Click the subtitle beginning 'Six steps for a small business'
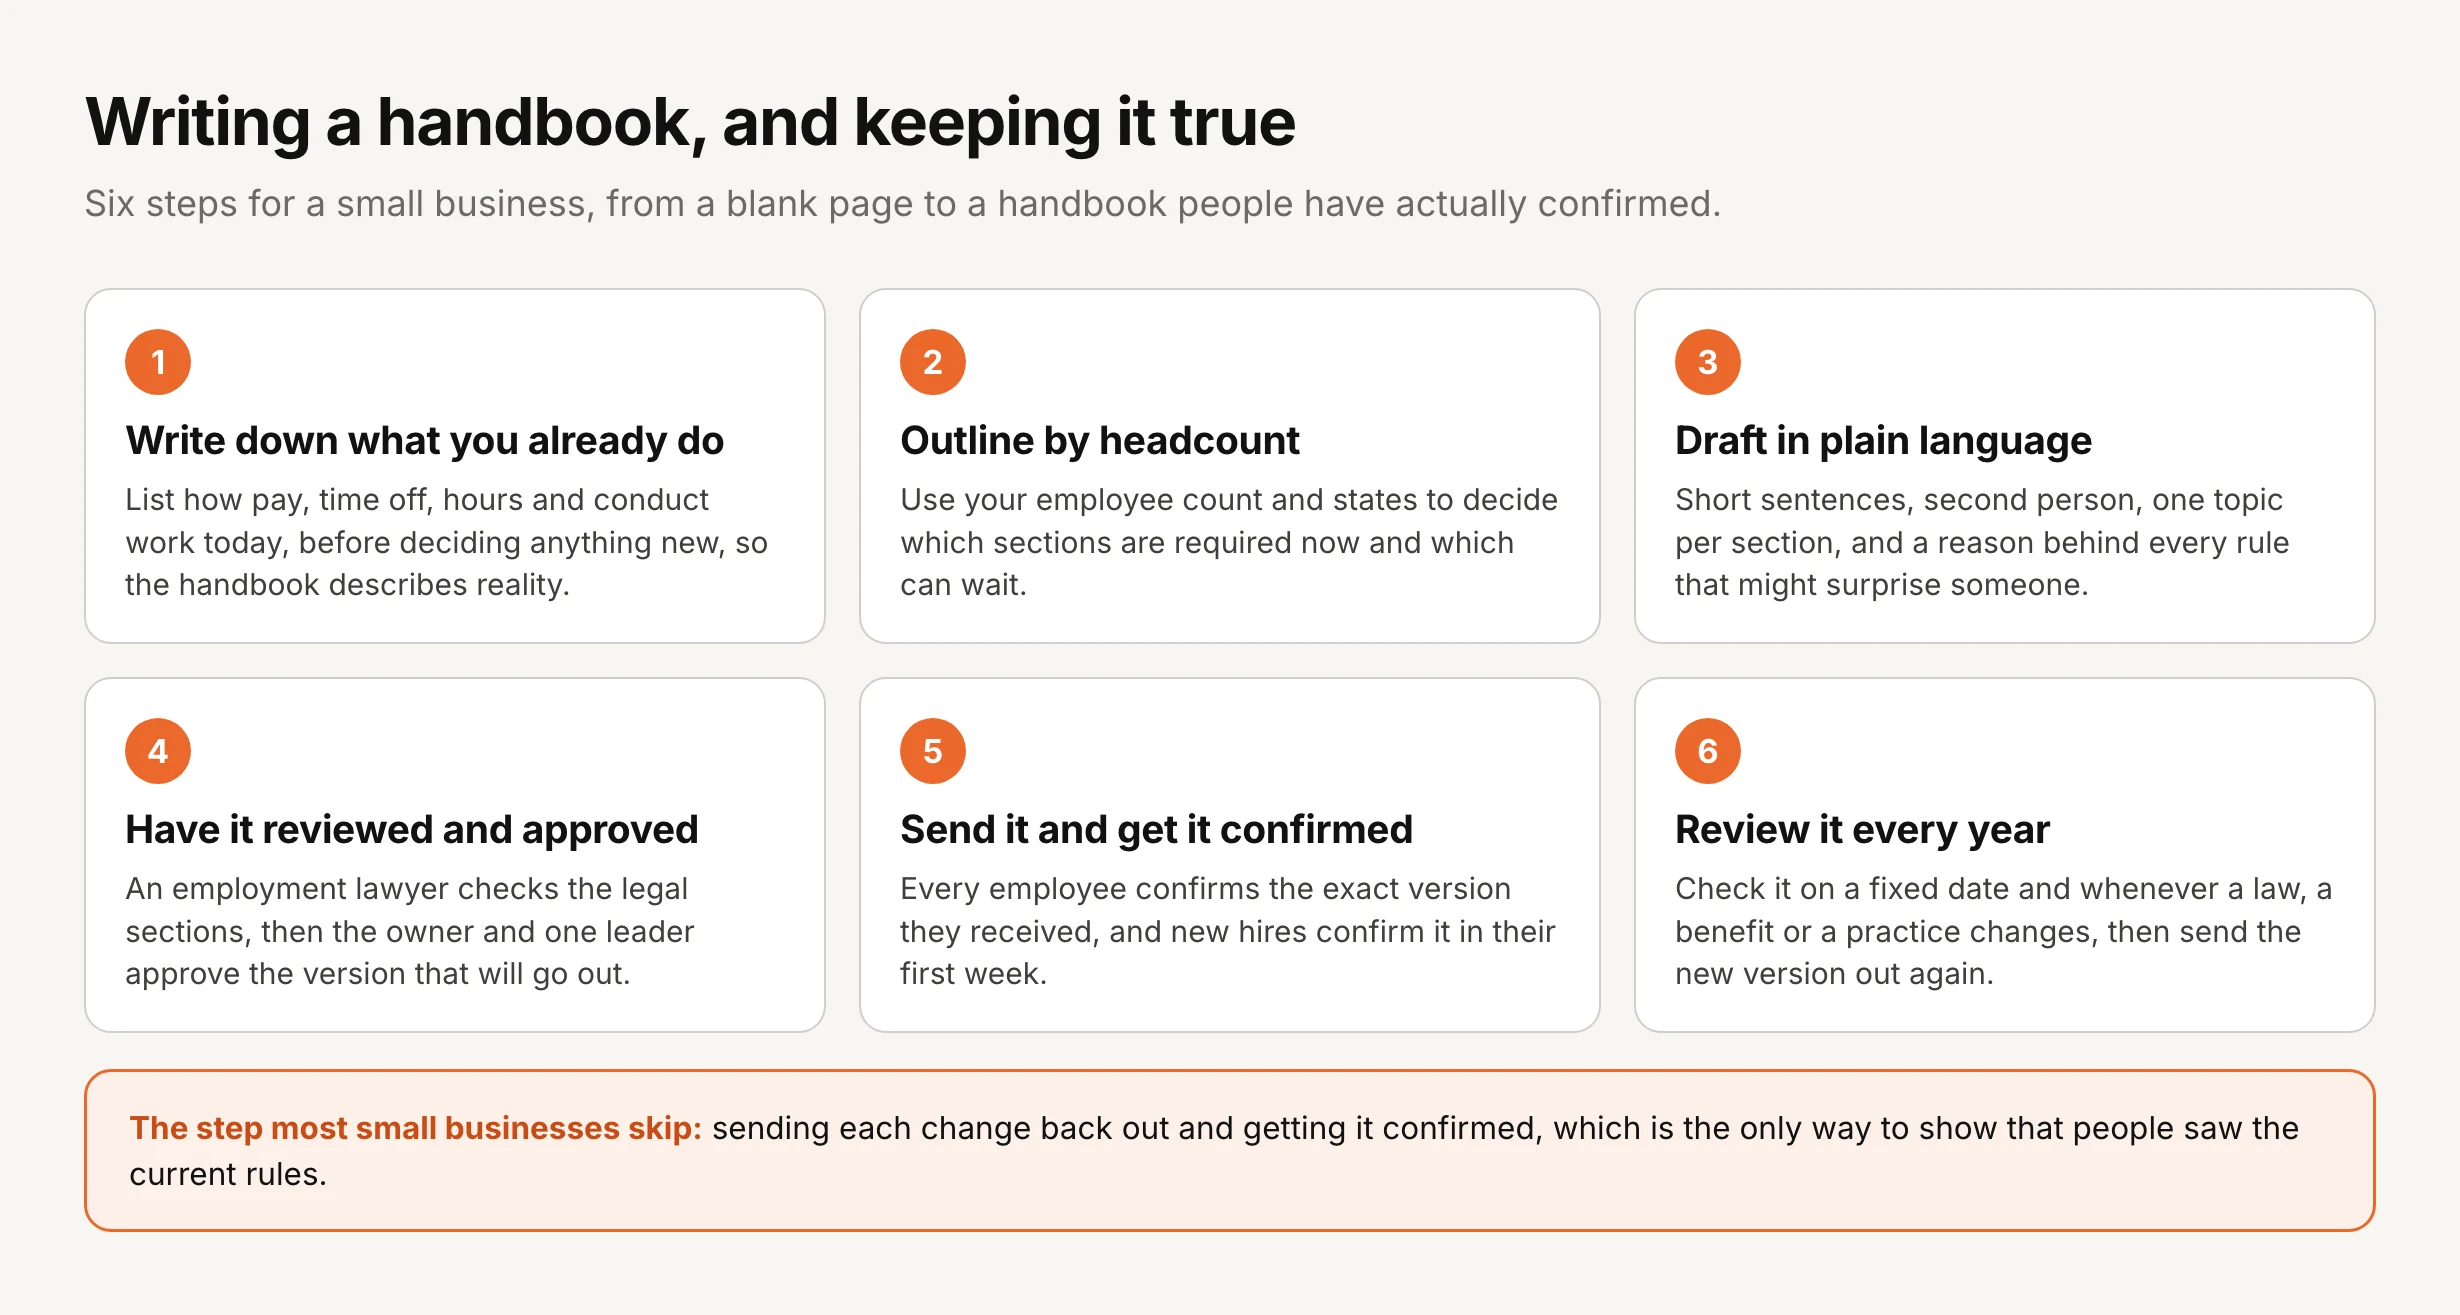The image size is (2460, 1315). [x=903, y=204]
